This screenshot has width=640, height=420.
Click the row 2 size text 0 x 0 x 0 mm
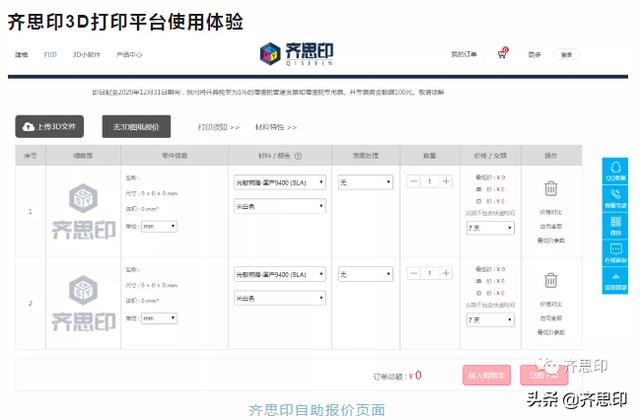[151, 285]
